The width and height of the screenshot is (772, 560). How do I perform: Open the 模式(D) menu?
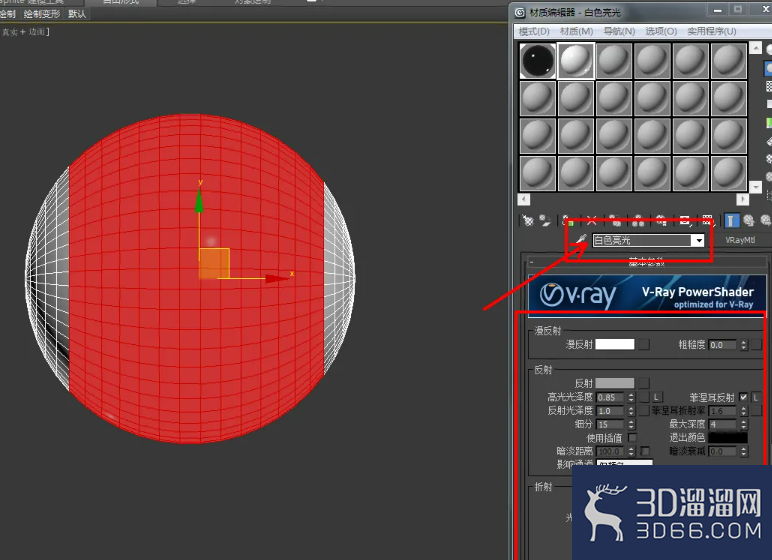534,31
